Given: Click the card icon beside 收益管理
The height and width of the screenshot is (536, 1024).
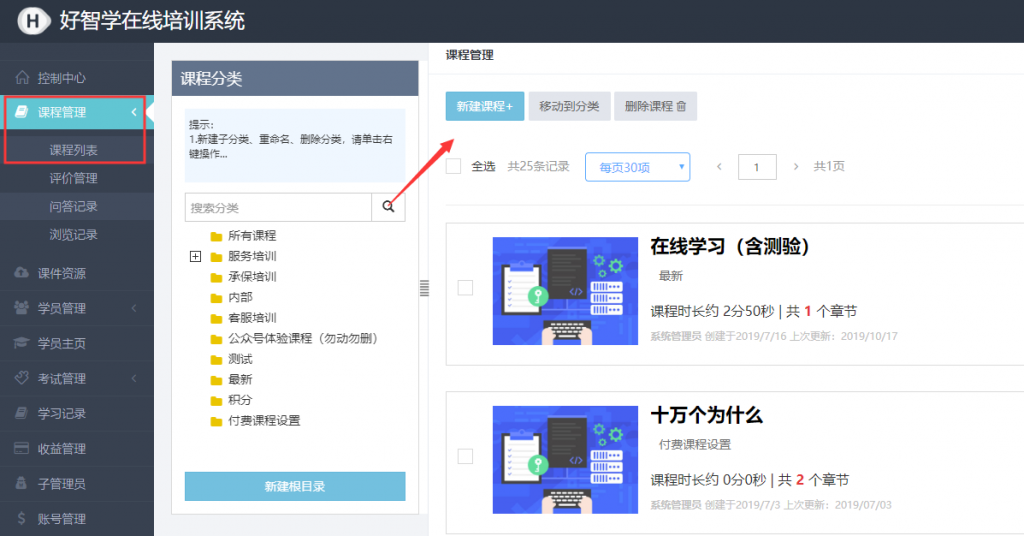Looking at the screenshot, I should (x=22, y=449).
